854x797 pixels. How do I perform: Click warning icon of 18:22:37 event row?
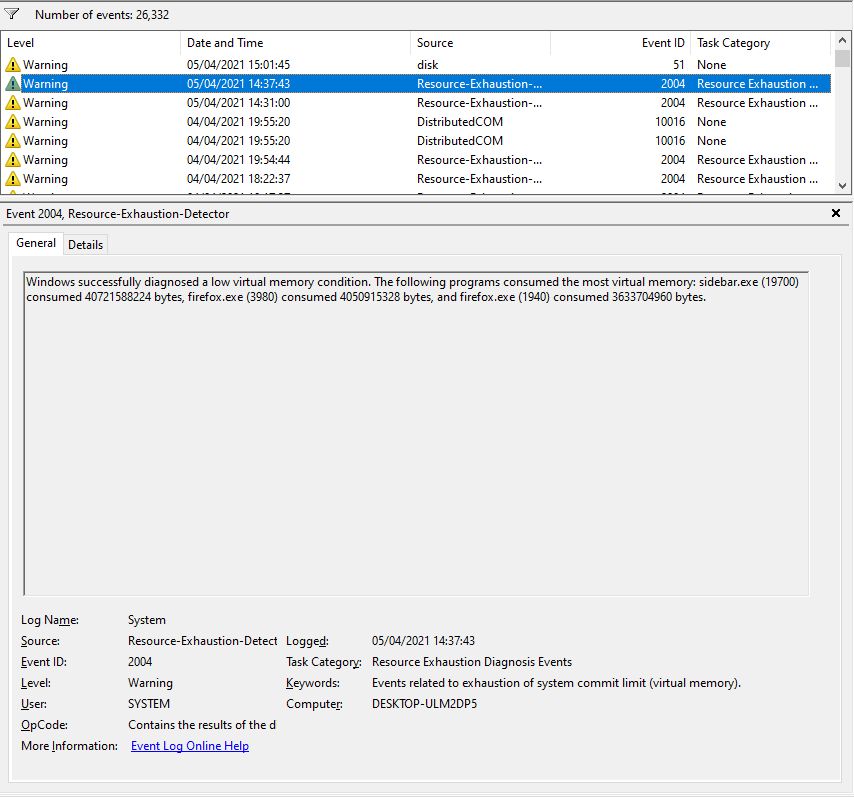pos(13,179)
